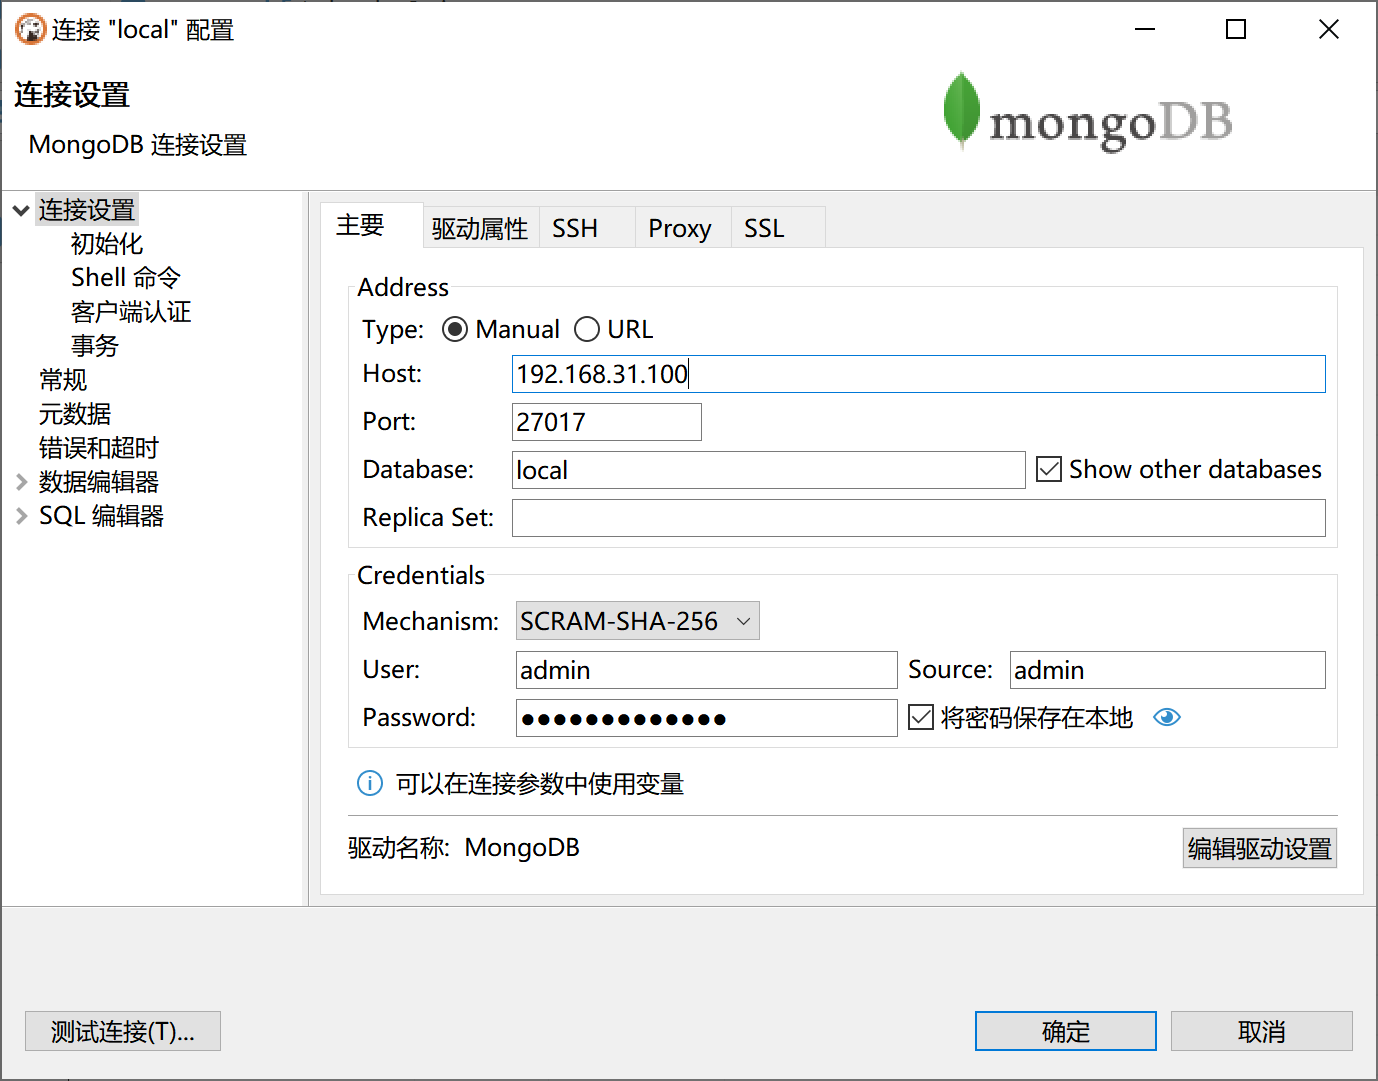Image resolution: width=1378 pixels, height=1081 pixels.
Task: Cancel with the 取消 button
Action: pyautogui.click(x=1262, y=1031)
